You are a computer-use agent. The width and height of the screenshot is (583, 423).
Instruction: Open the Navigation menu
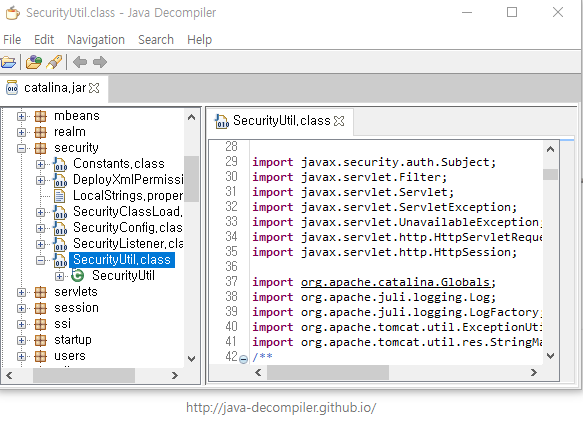pos(96,39)
